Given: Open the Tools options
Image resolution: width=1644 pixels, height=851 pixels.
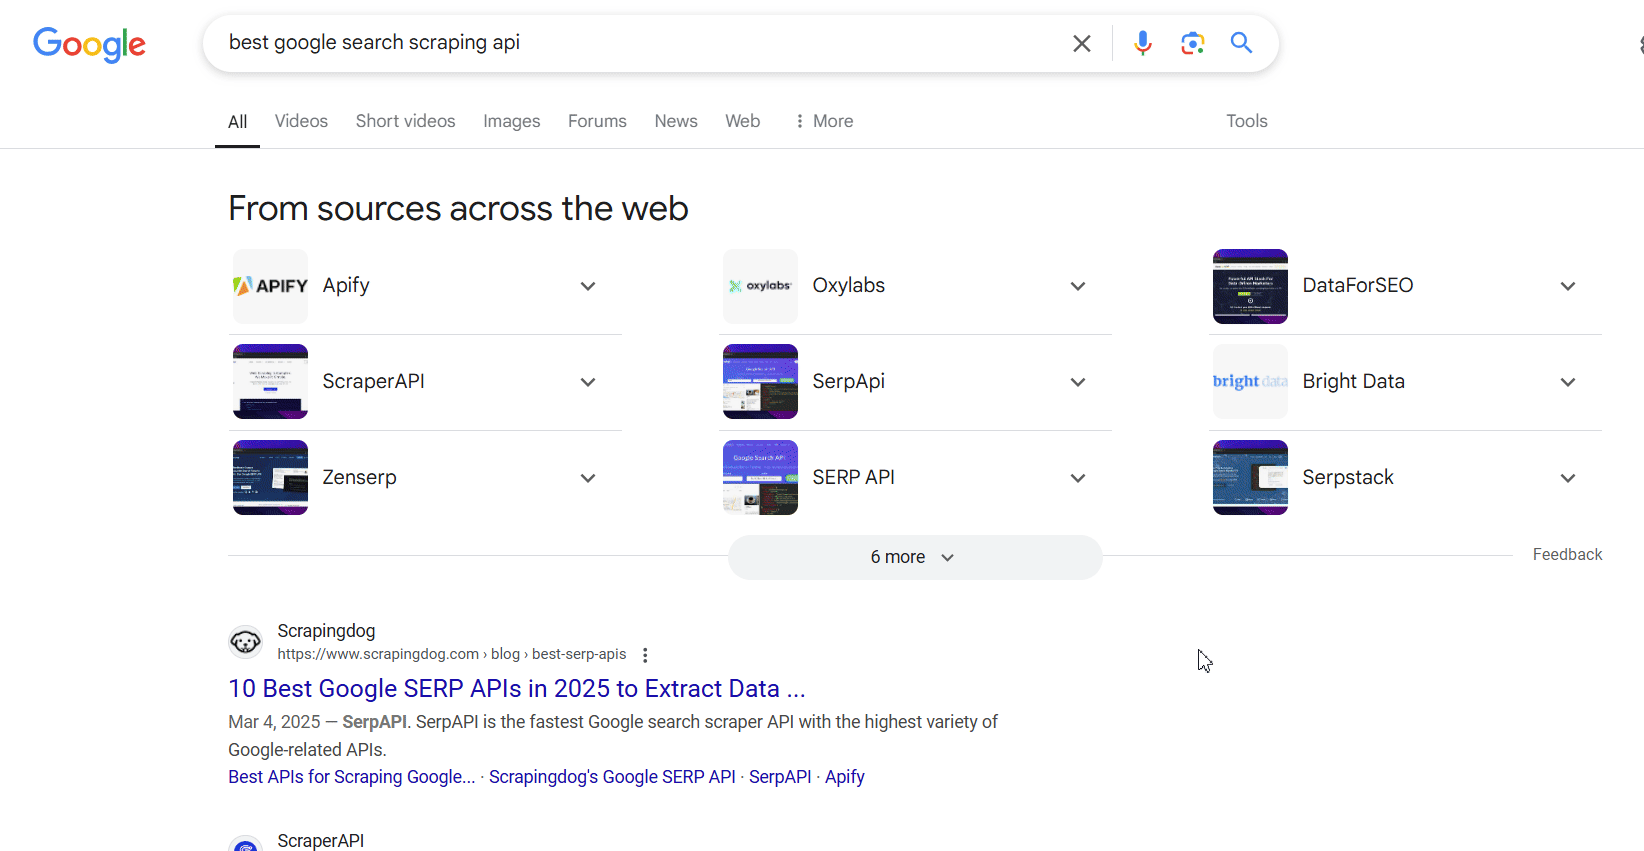Looking at the screenshot, I should 1246,121.
